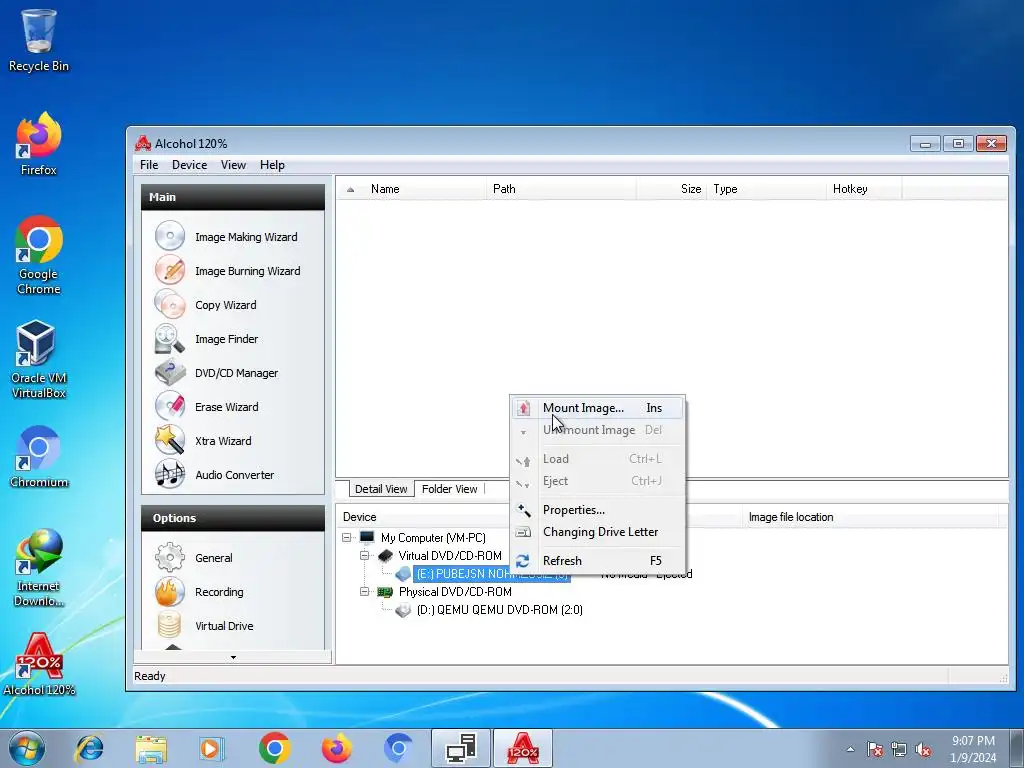Open Chromium desktop shortcut
Viewport: 1024px width, 768px height.
click(39, 457)
